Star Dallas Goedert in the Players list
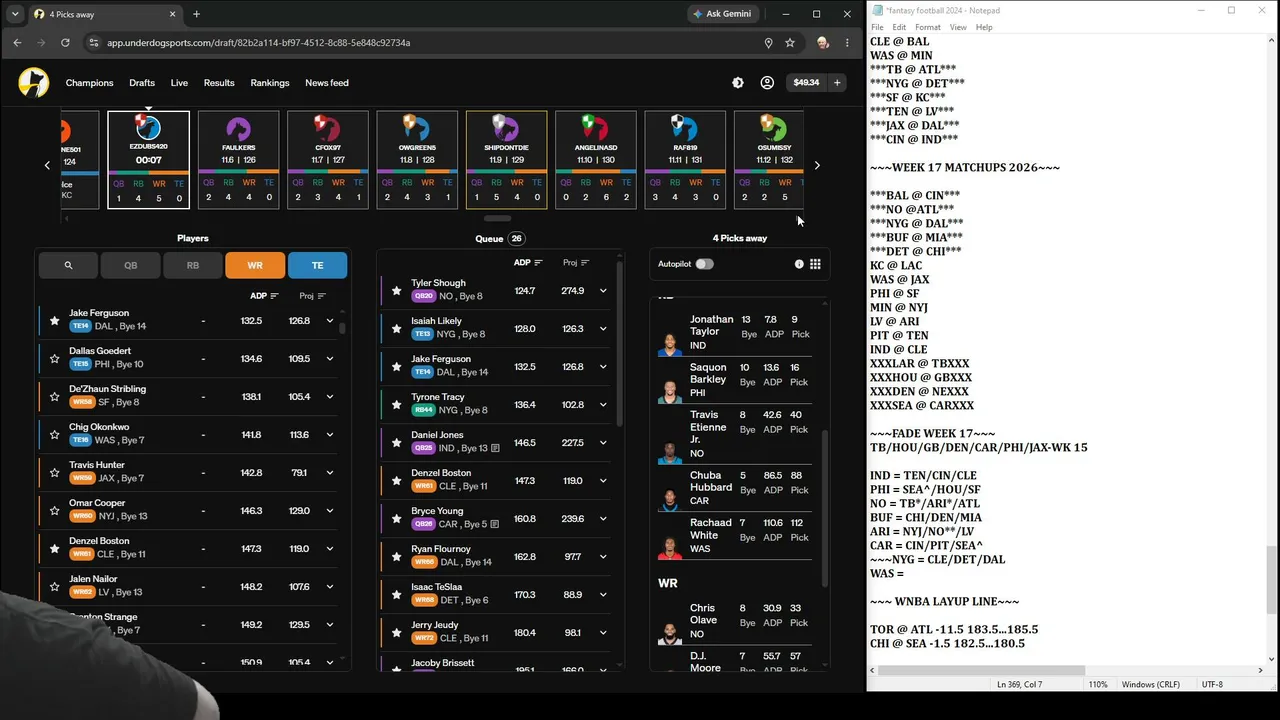1280x720 pixels. [x=54, y=359]
